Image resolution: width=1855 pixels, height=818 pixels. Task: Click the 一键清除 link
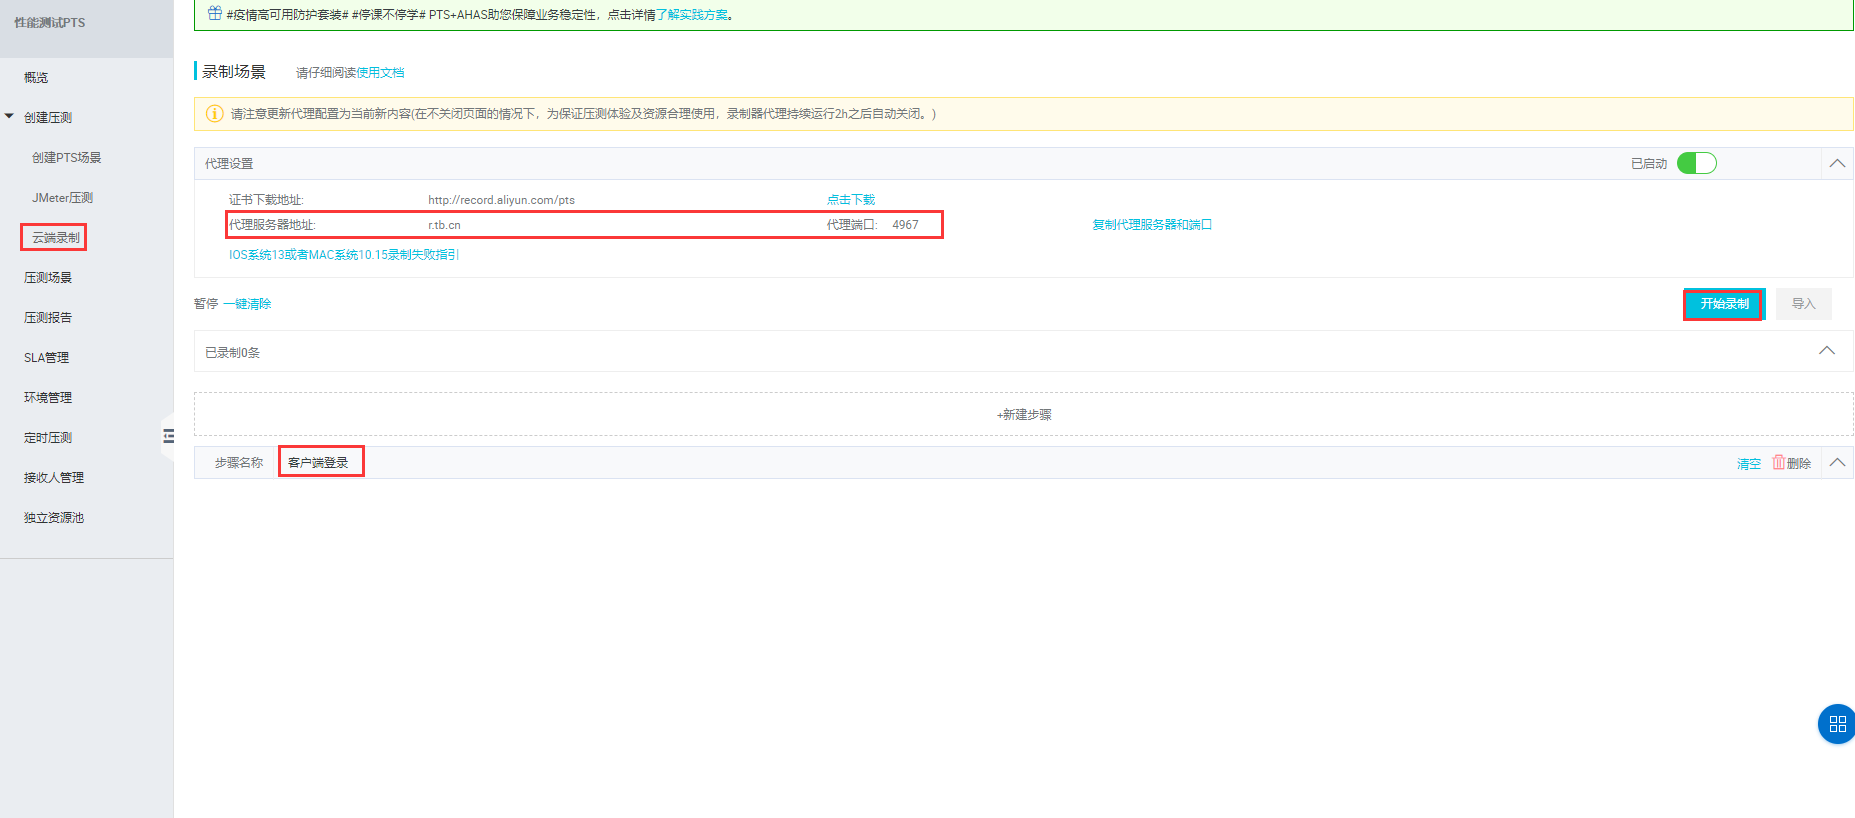pyautogui.click(x=247, y=304)
